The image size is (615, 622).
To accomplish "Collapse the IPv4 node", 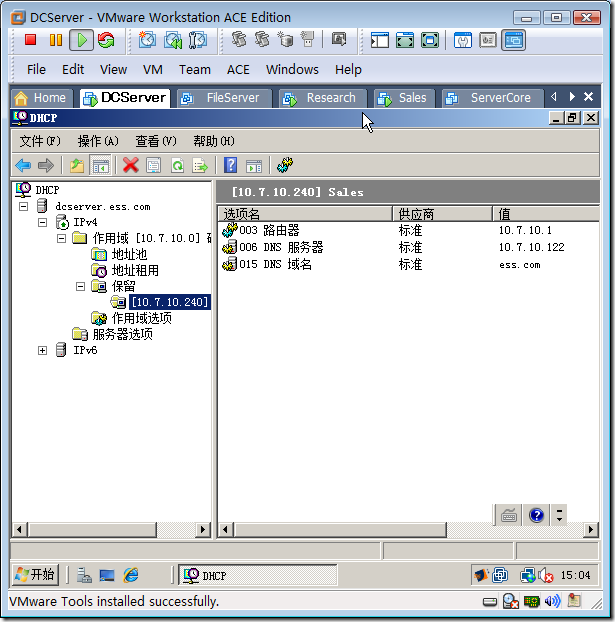I will coord(42,222).
